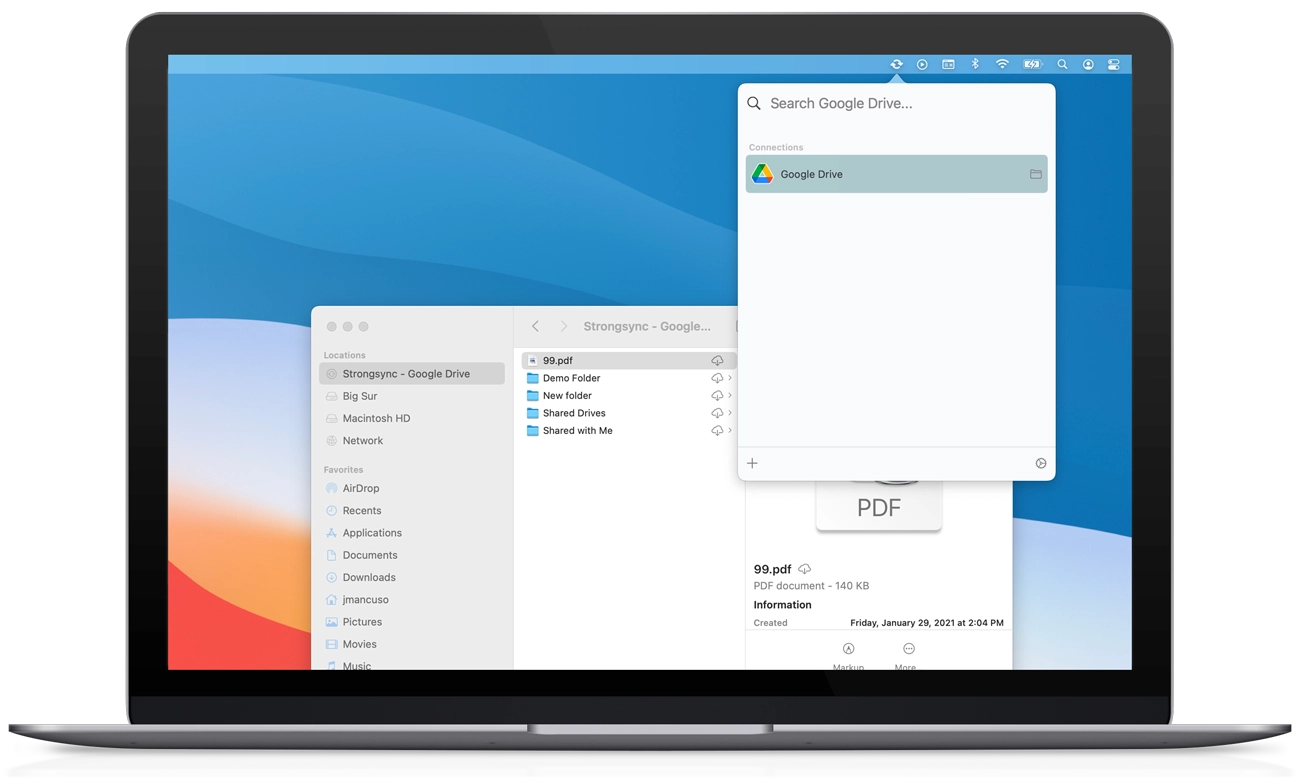Click the More button in preview pane

click(x=907, y=657)
